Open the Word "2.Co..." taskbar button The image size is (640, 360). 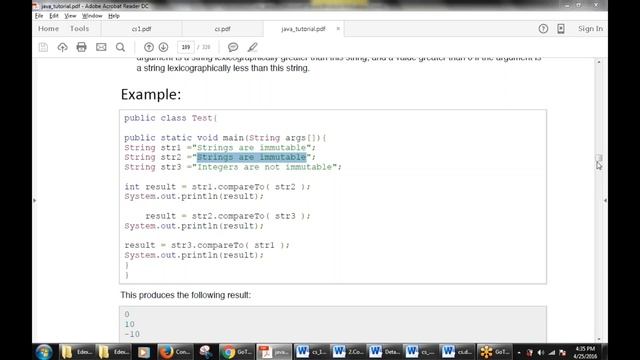pos(347,352)
